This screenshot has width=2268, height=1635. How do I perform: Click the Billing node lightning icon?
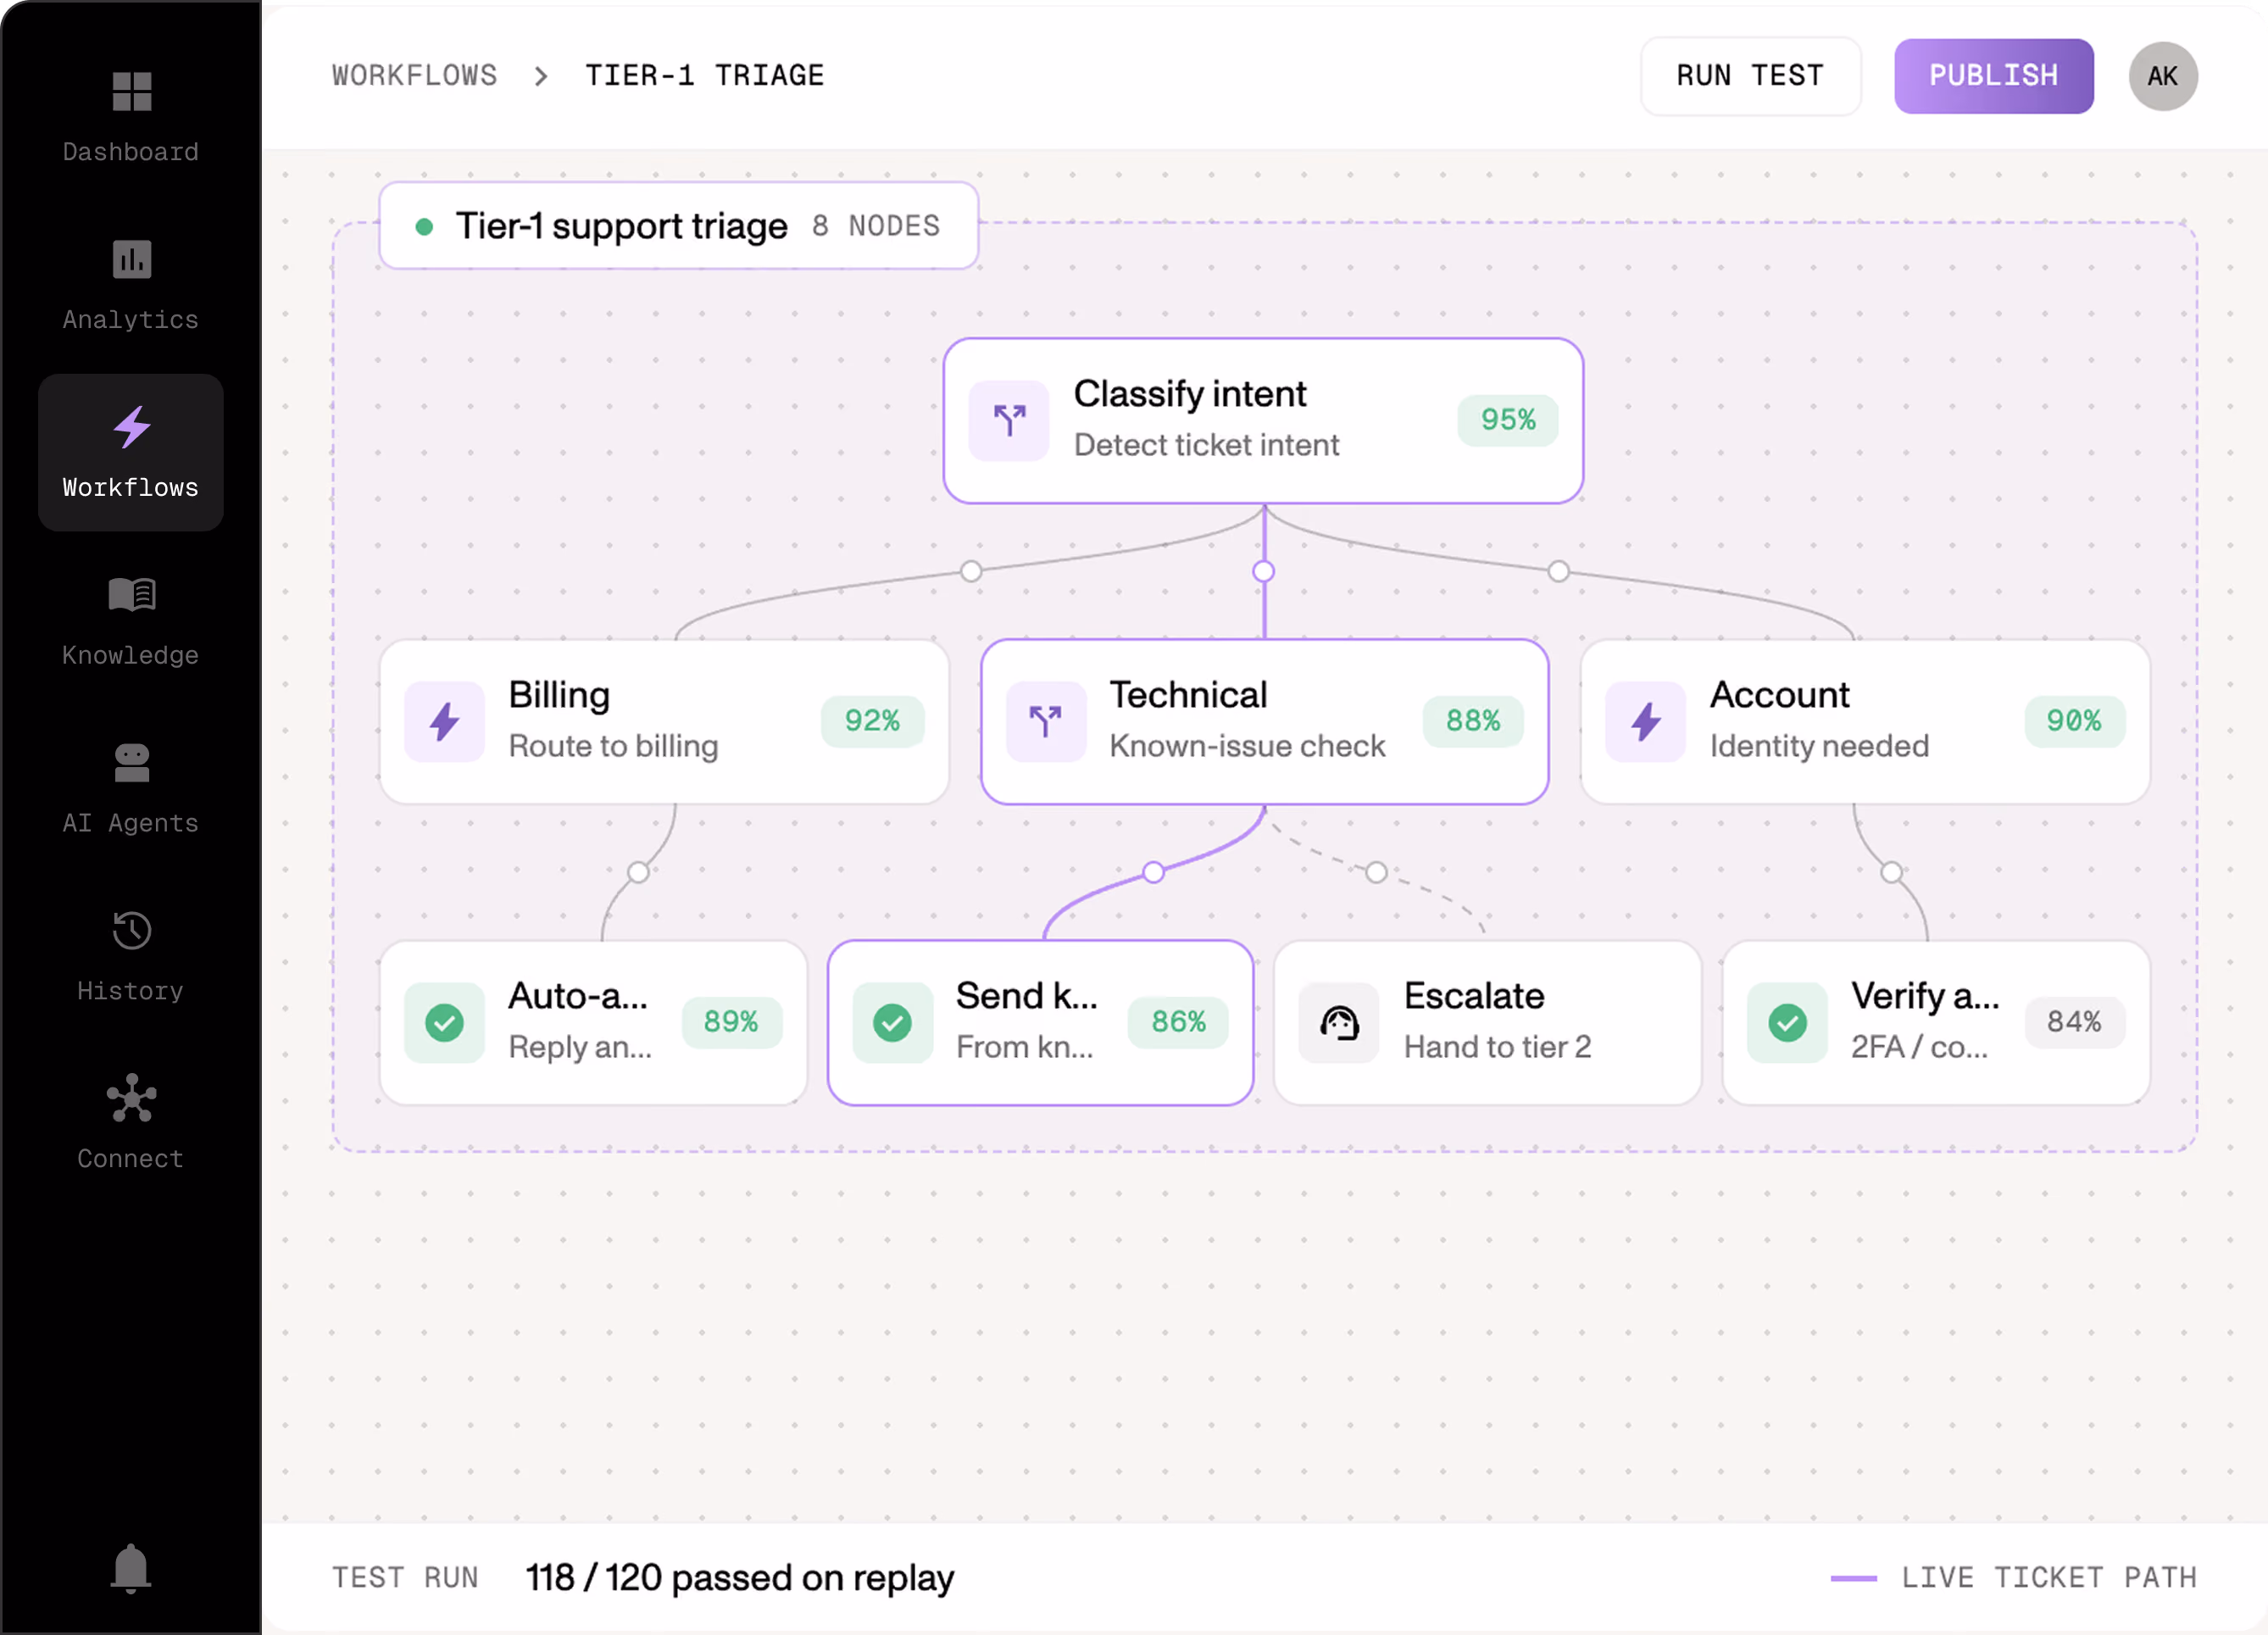click(444, 721)
